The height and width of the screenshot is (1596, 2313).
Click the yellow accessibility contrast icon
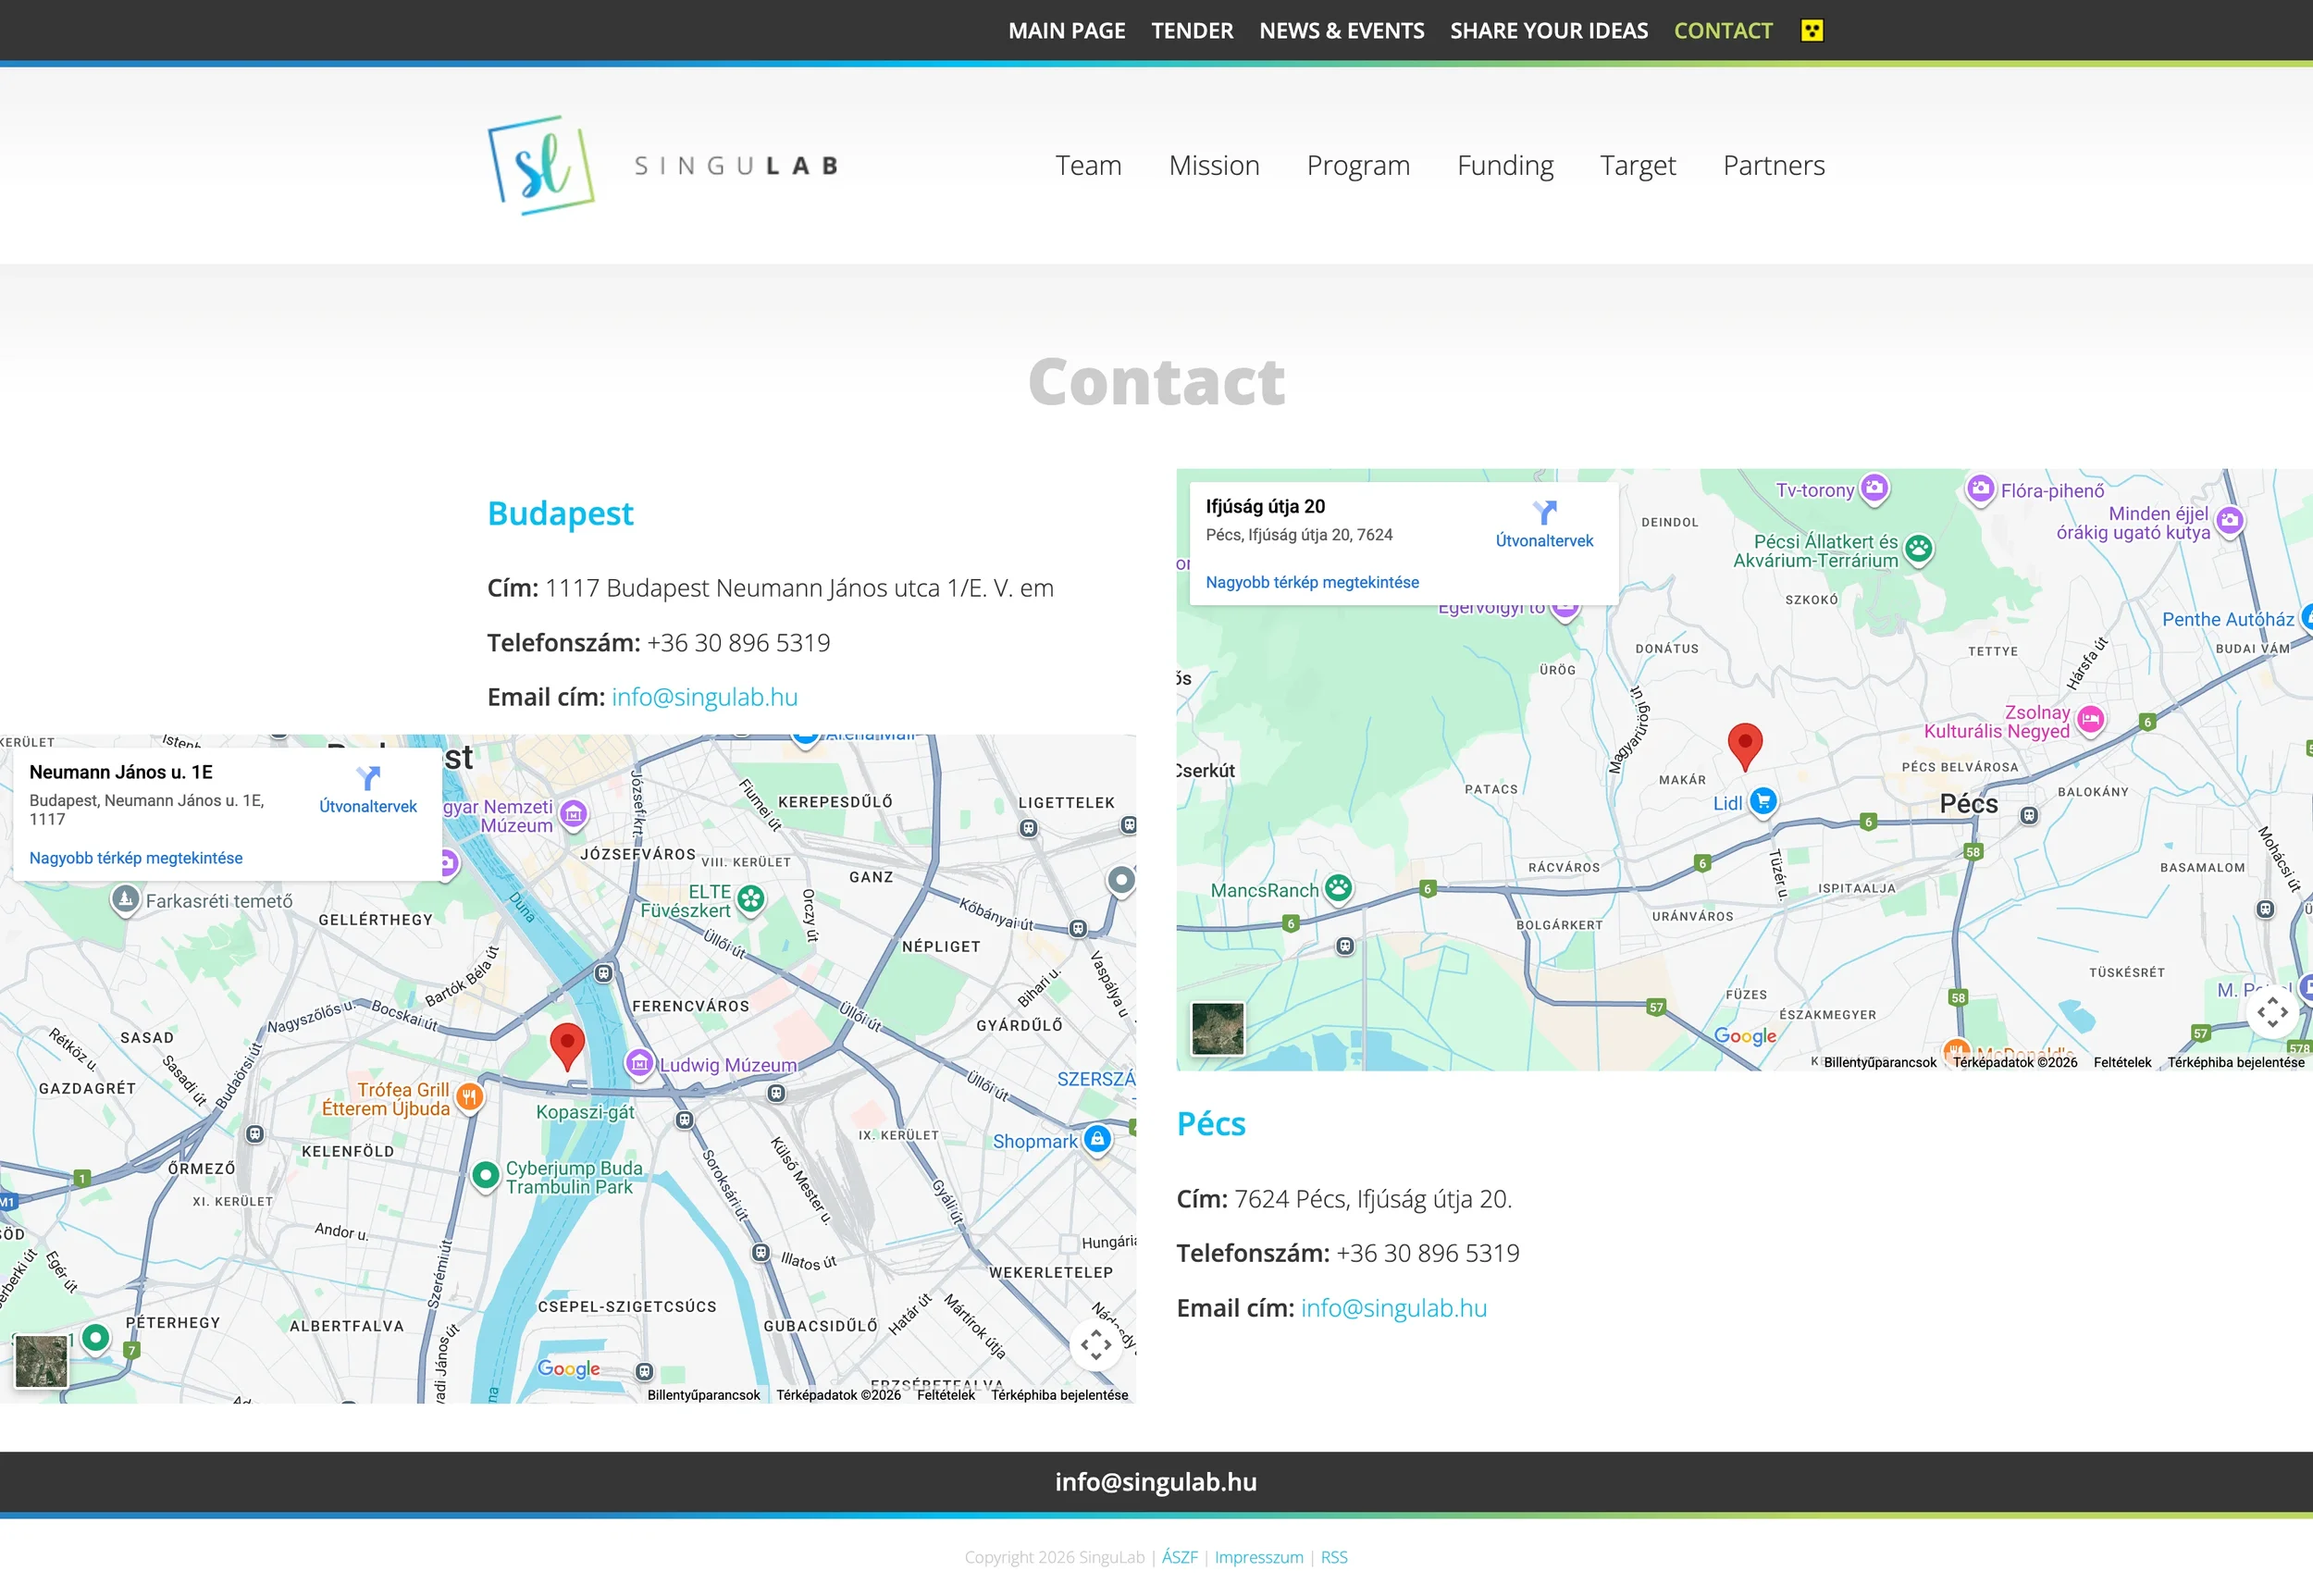[x=1811, y=30]
